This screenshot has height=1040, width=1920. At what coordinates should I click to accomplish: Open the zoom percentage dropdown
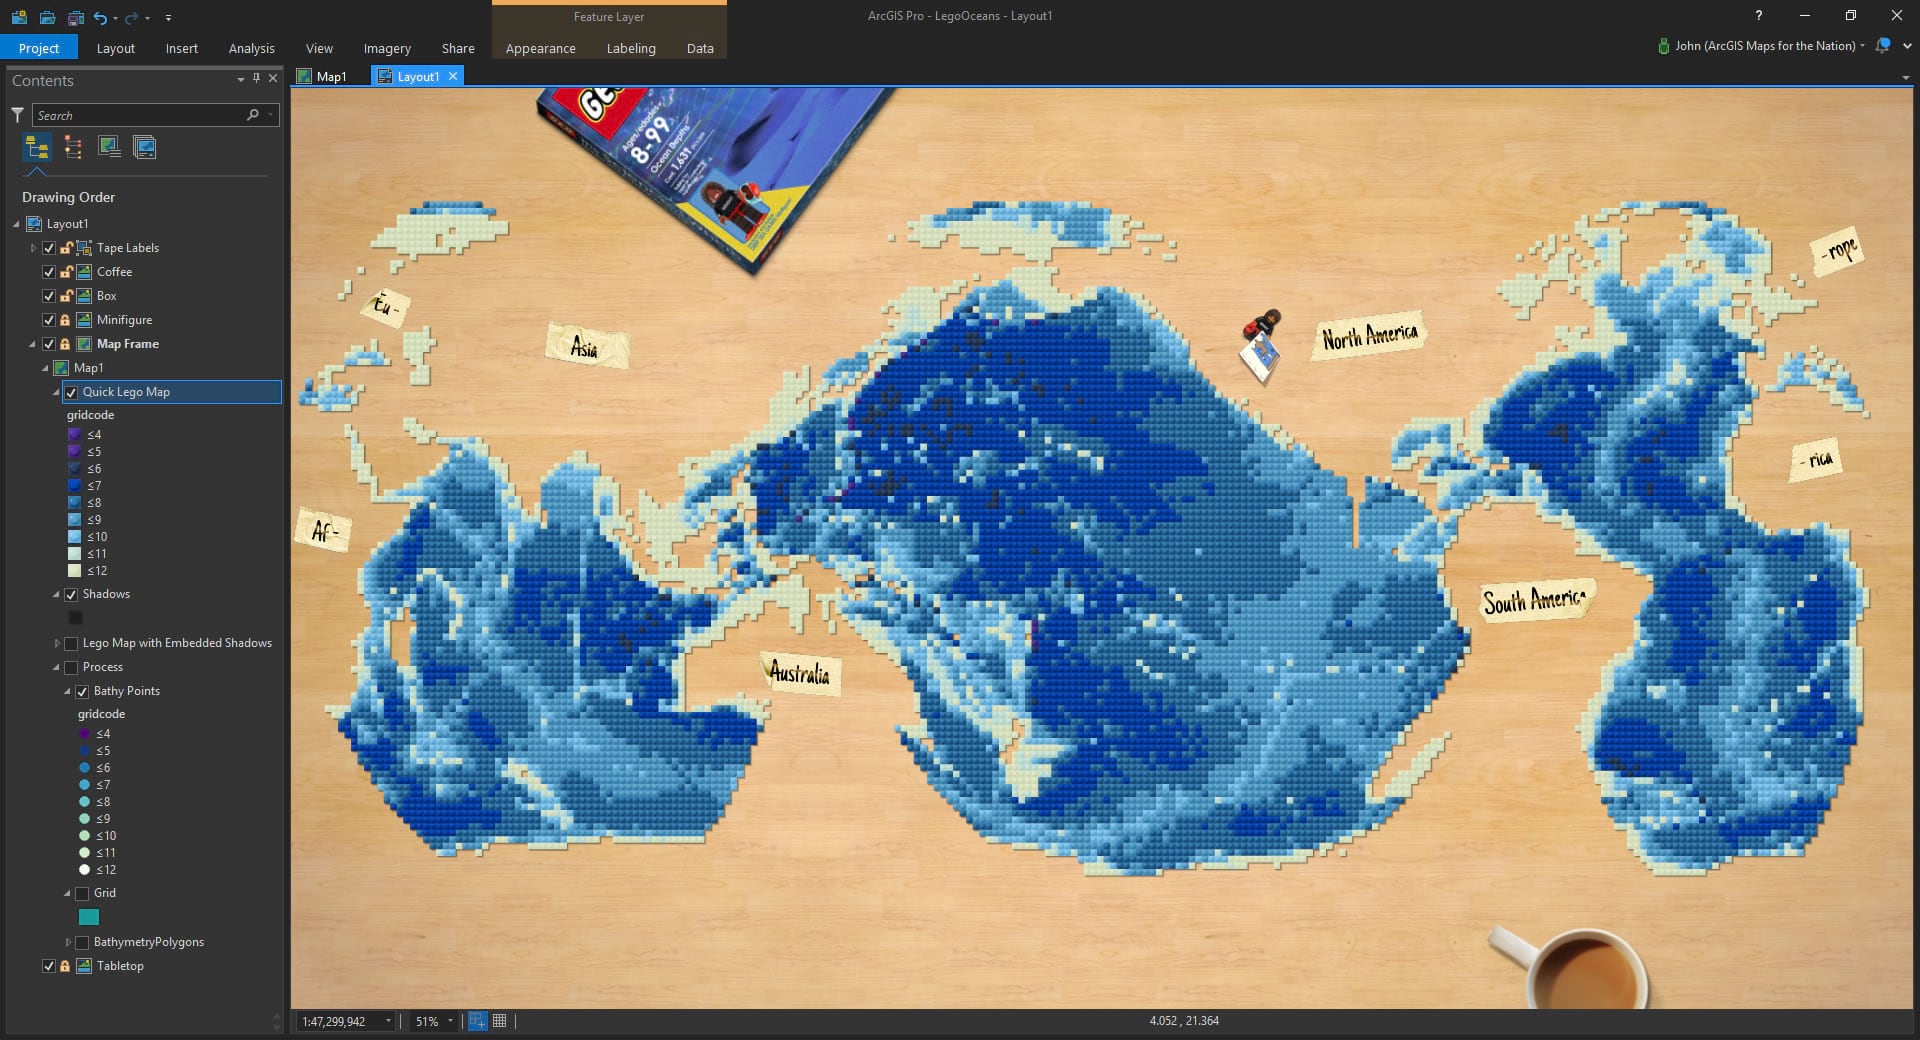450,1021
